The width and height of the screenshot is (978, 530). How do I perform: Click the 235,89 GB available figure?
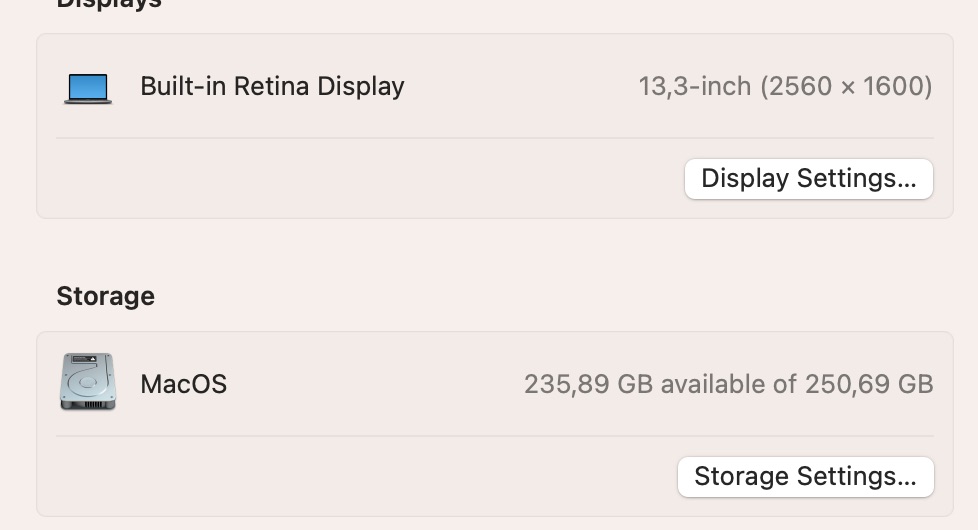coord(588,384)
